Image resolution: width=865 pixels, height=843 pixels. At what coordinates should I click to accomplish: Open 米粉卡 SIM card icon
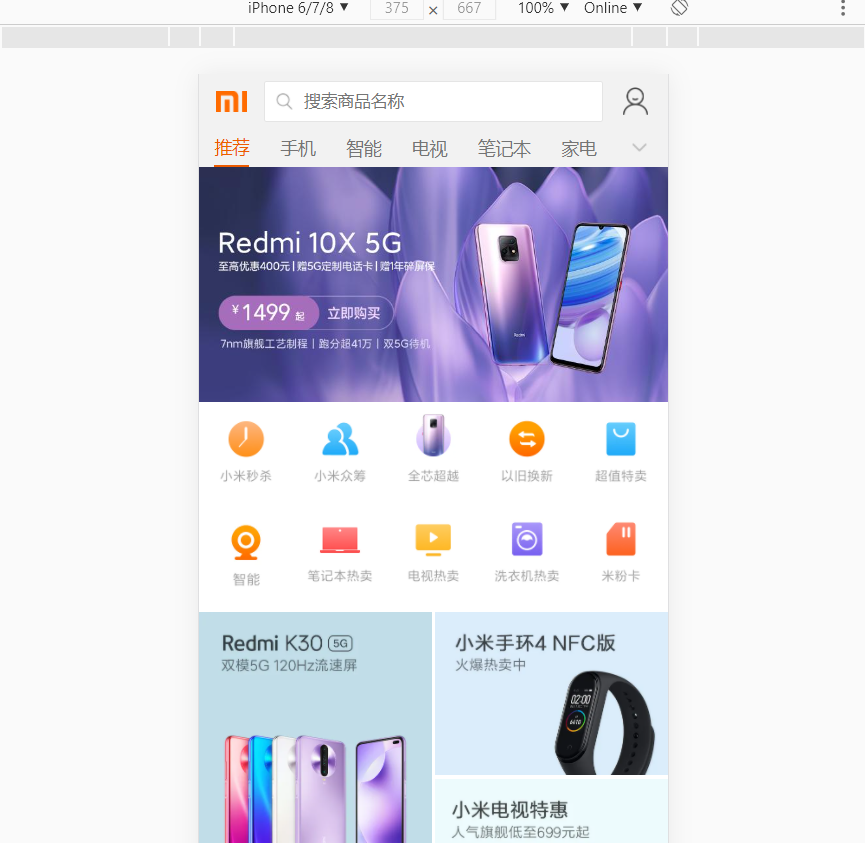point(621,539)
